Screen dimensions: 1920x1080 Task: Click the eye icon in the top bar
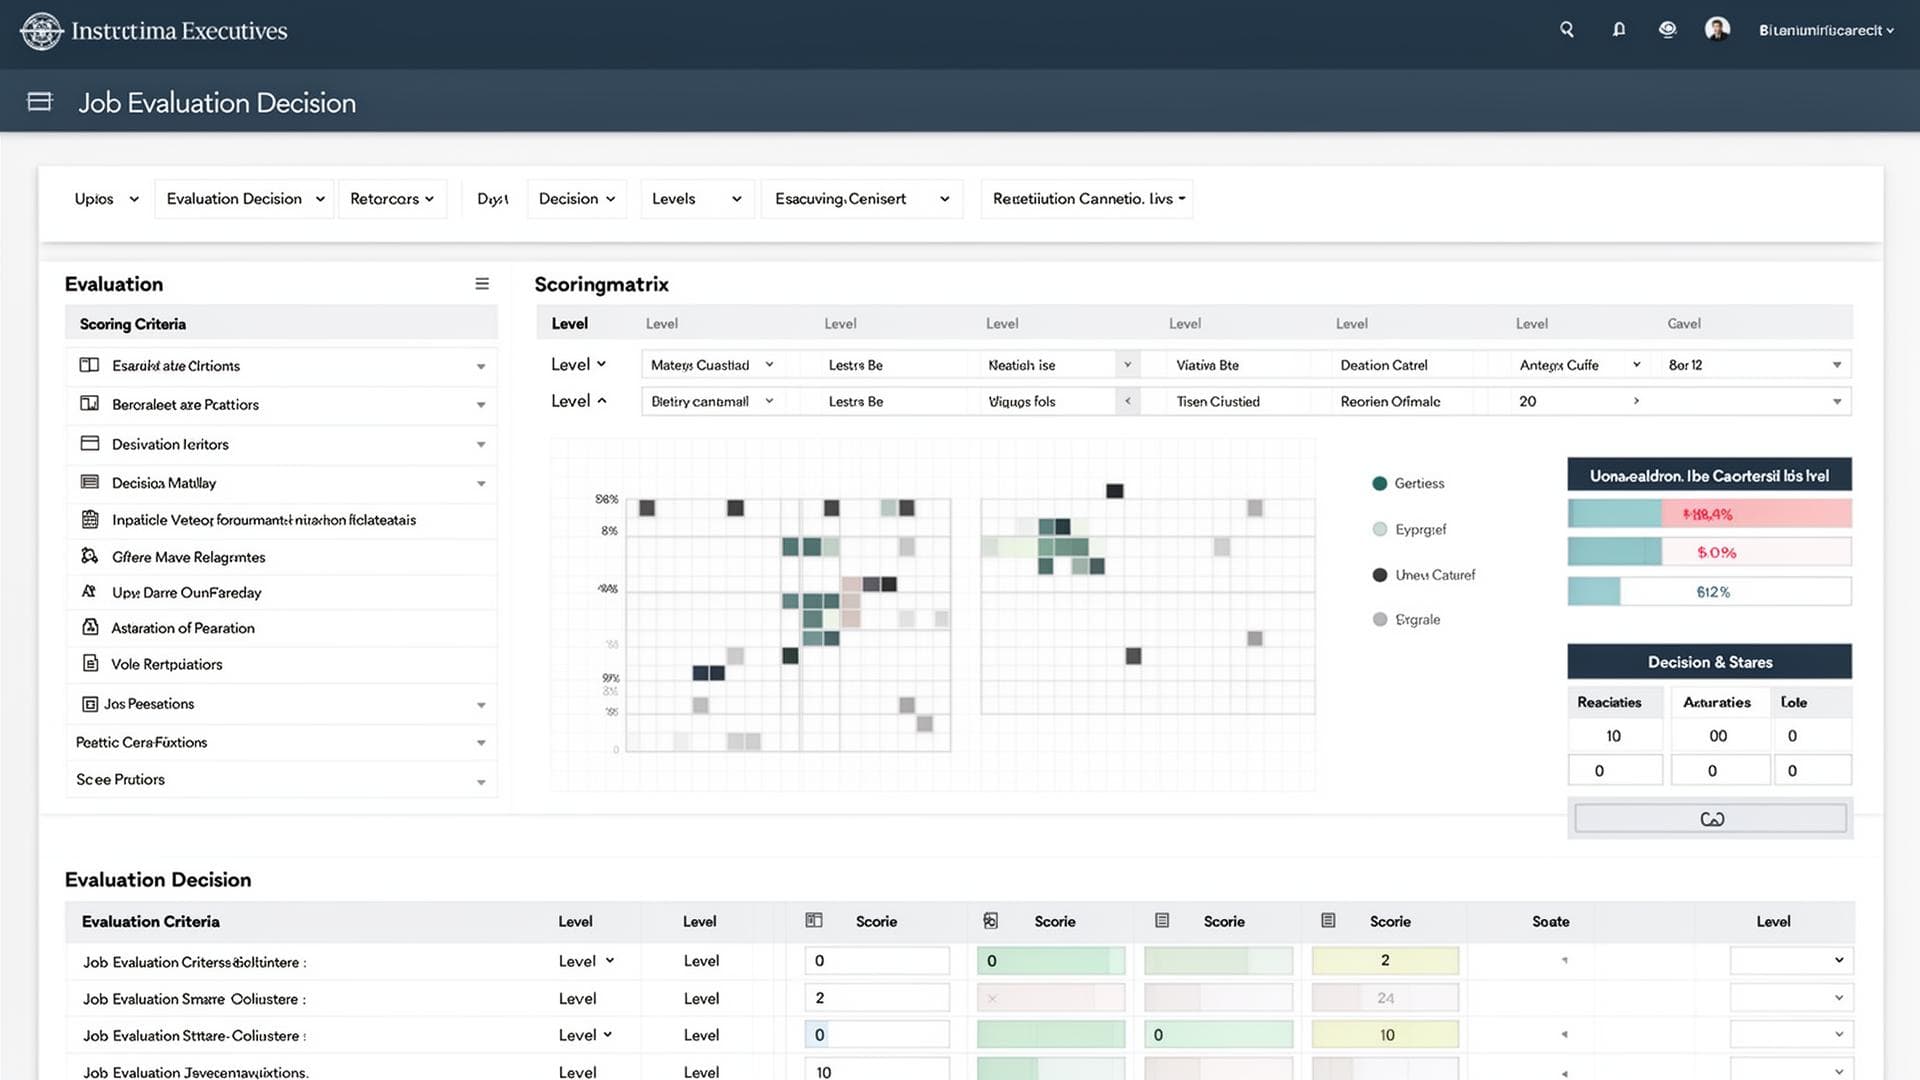coord(1667,29)
